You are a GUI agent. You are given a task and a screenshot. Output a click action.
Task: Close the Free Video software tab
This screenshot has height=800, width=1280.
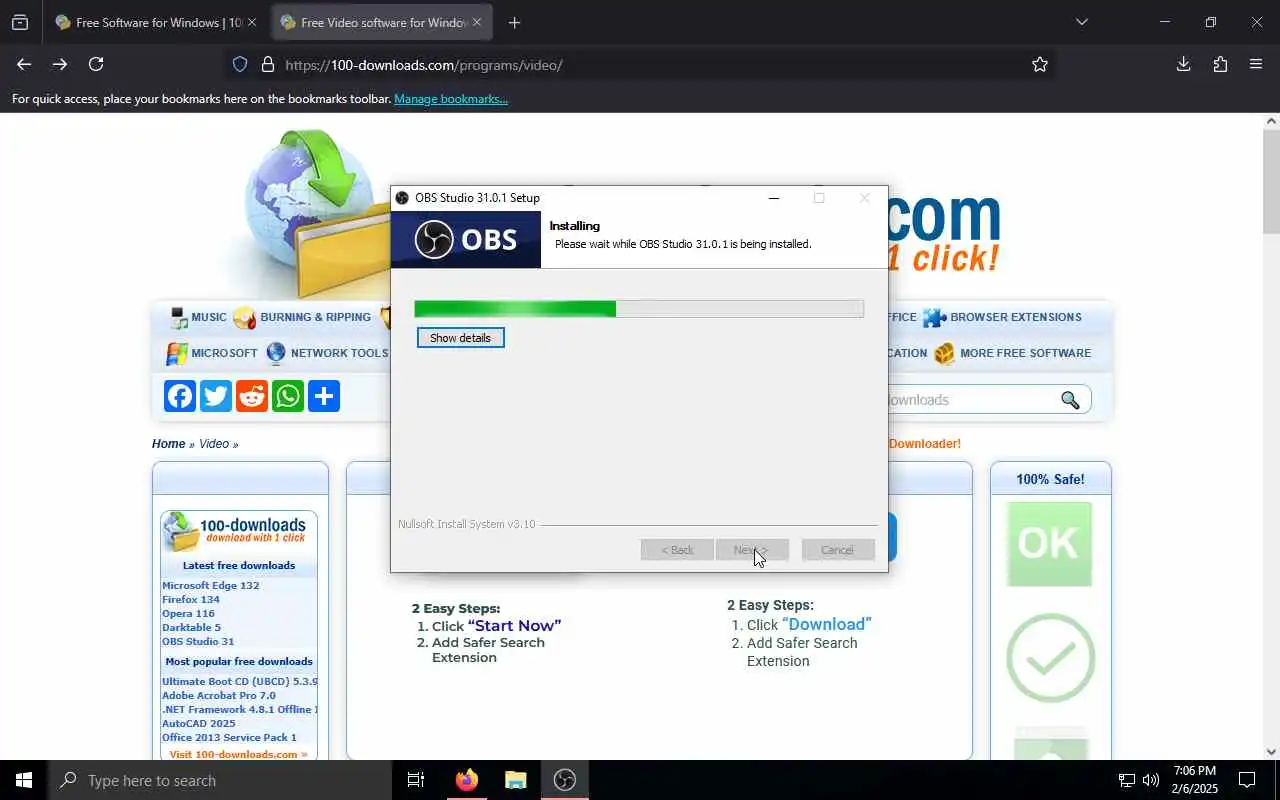coord(477,22)
